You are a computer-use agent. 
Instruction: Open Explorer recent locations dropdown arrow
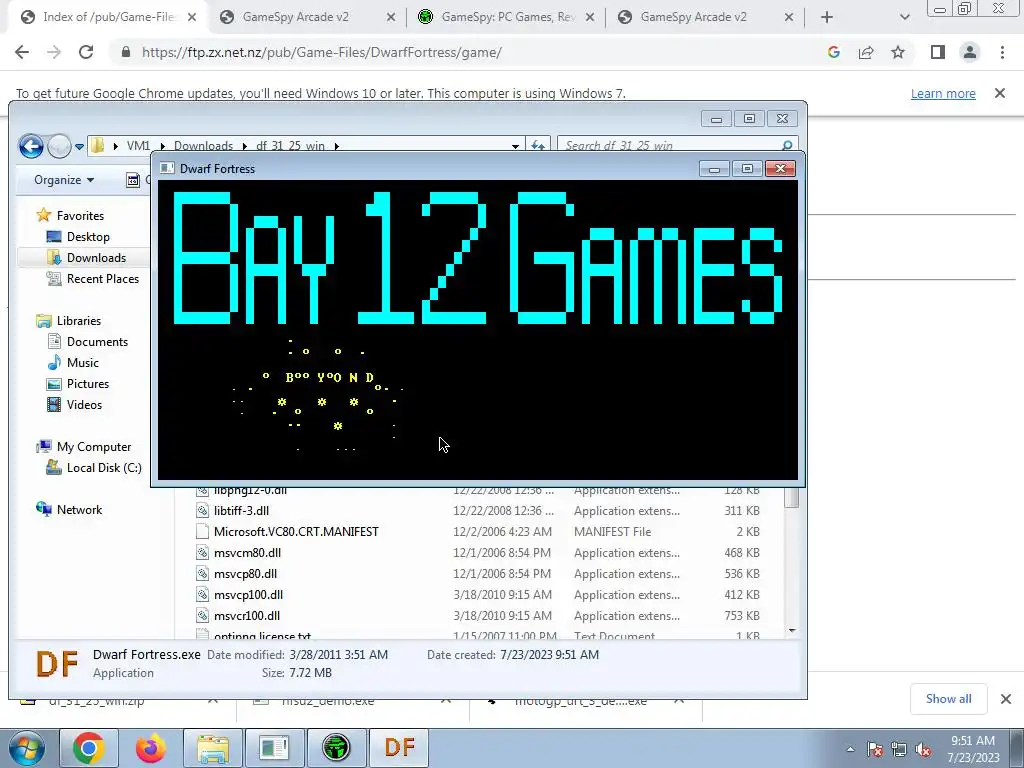click(79, 146)
